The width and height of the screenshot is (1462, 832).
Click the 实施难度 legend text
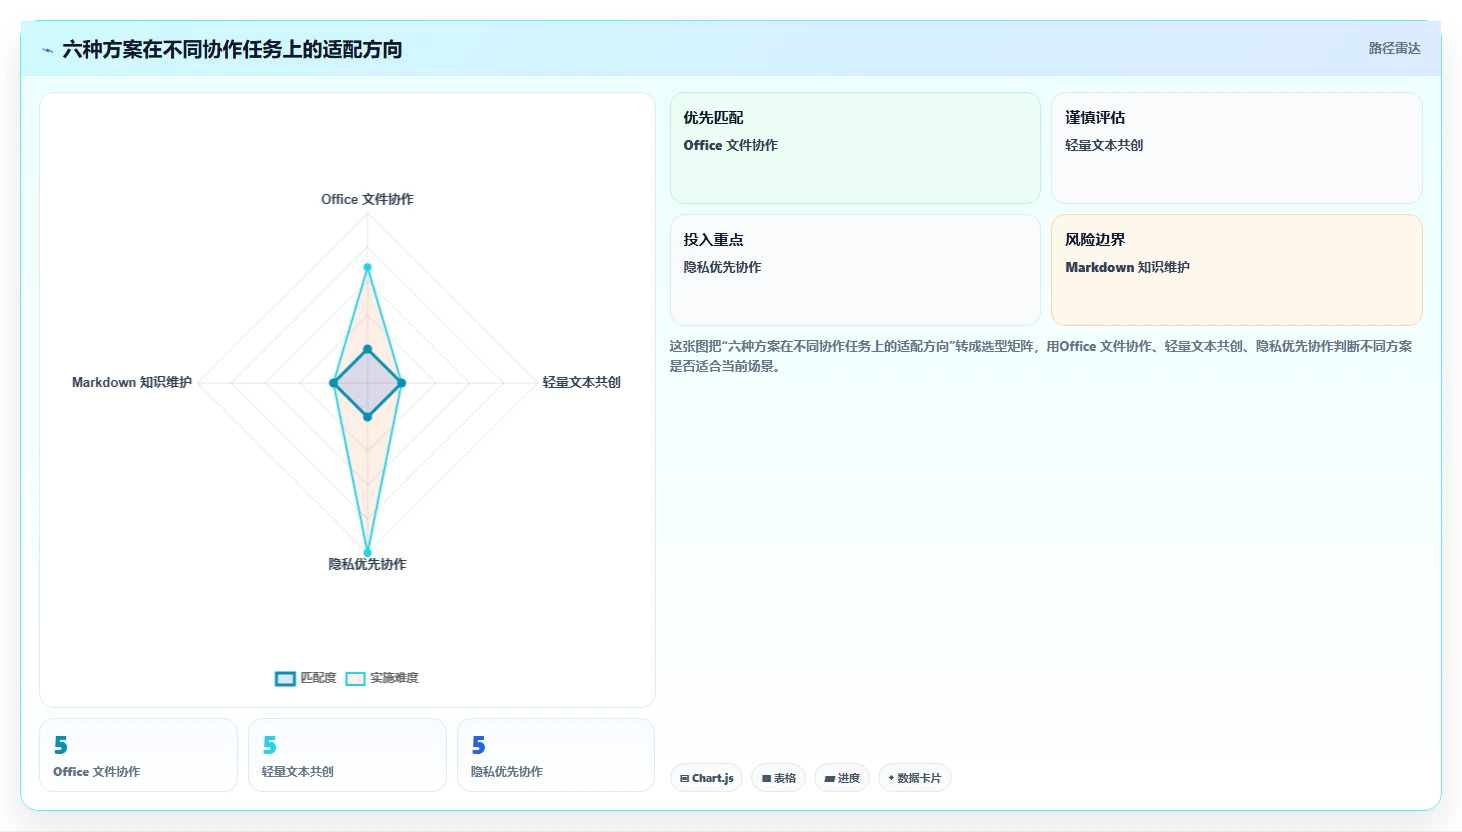click(394, 678)
